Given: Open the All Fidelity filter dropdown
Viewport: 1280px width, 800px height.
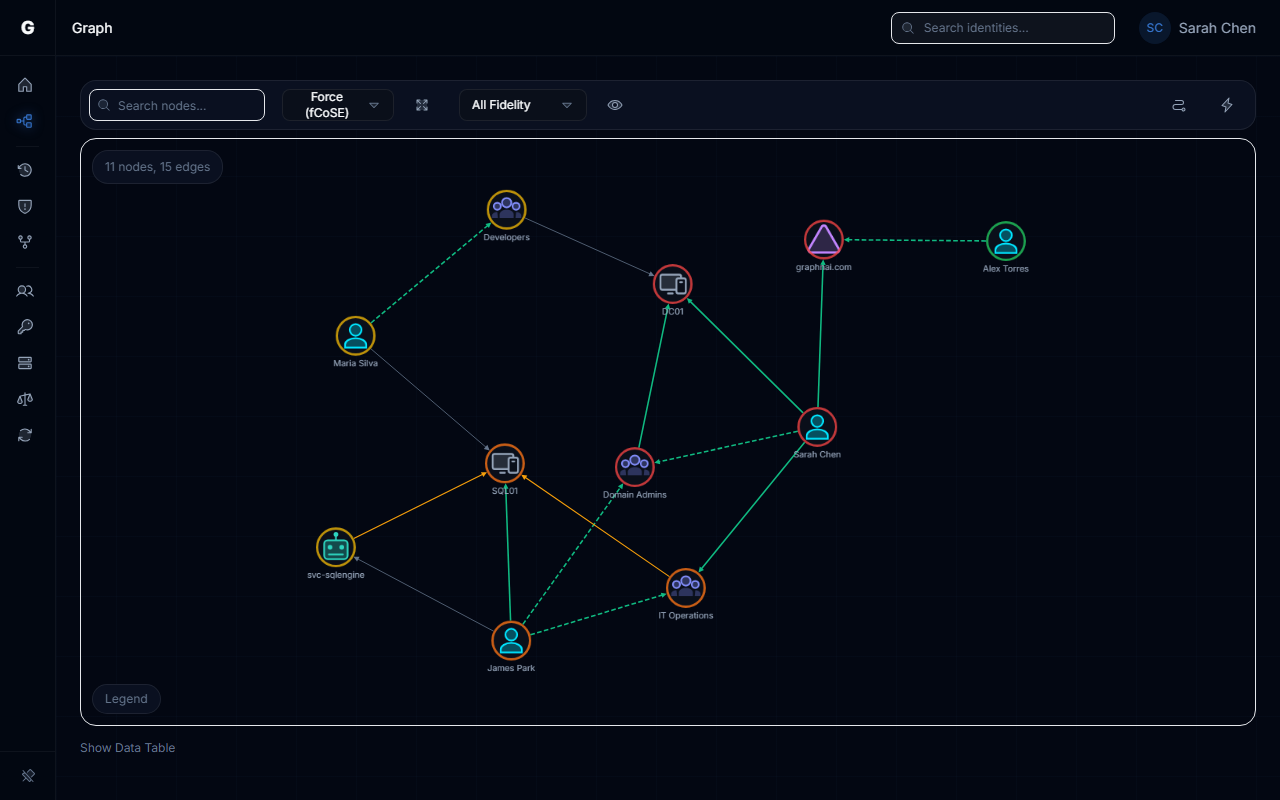Looking at the screenshot, I should point(522,104).
